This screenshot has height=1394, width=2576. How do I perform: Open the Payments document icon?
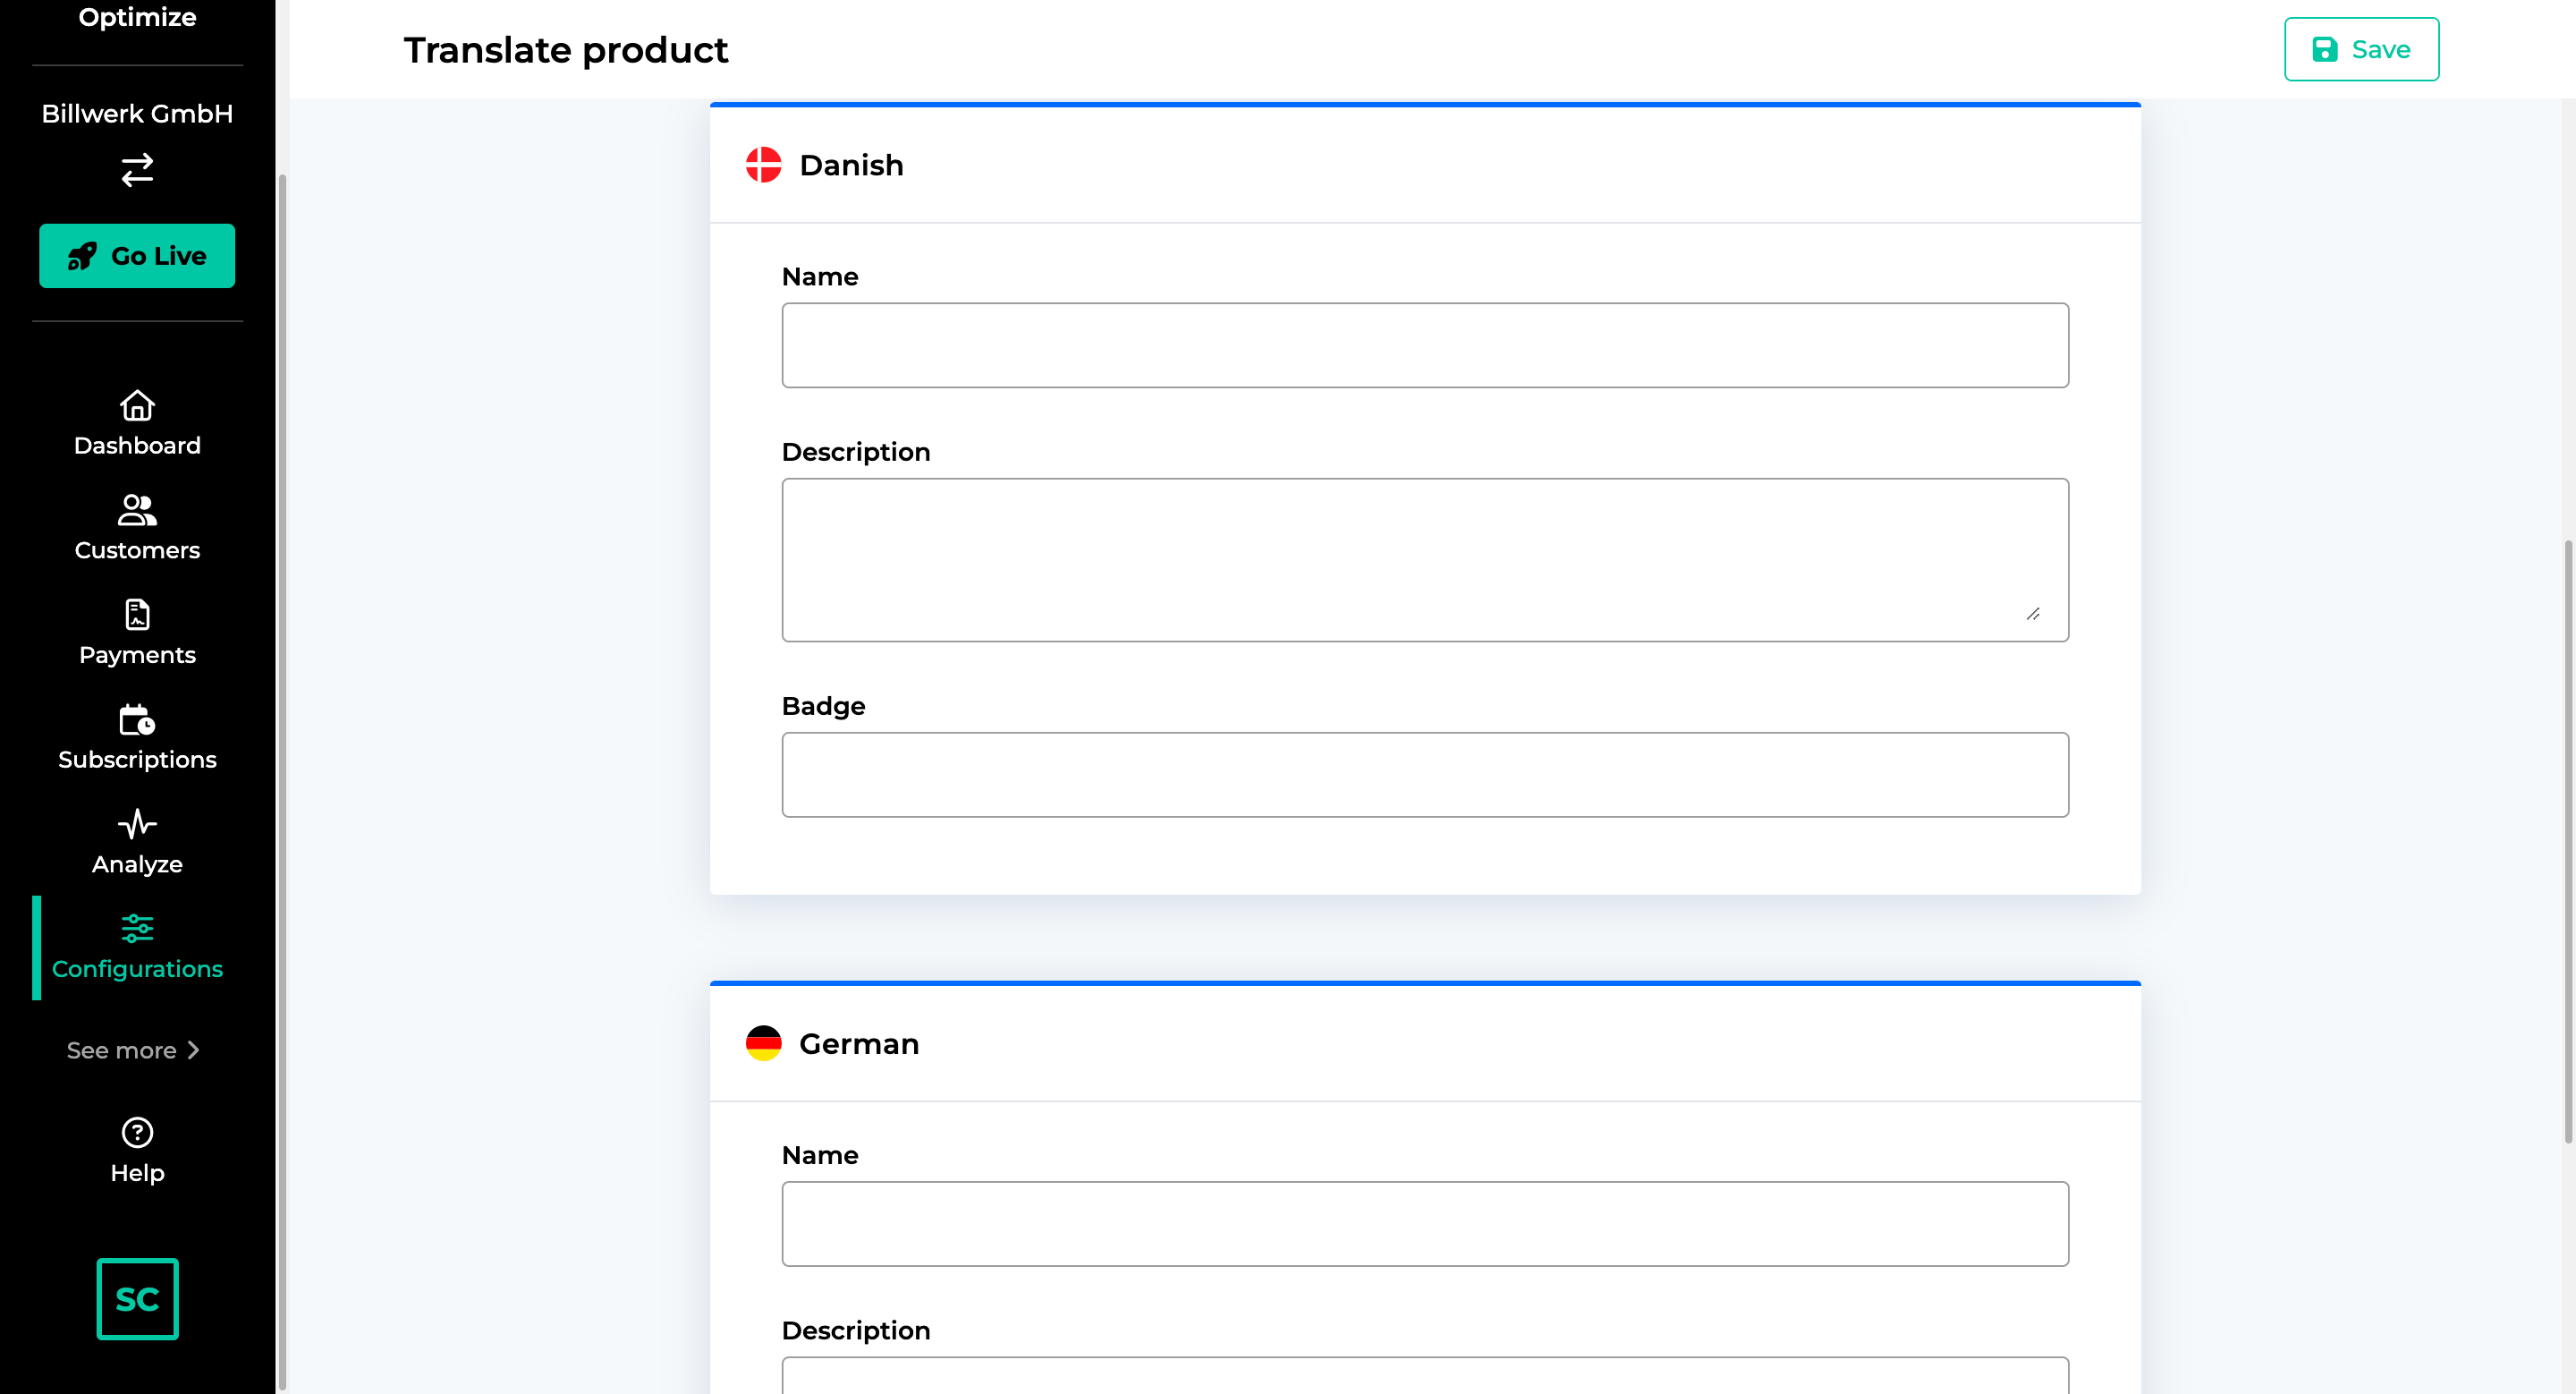[x=137, y=614]
